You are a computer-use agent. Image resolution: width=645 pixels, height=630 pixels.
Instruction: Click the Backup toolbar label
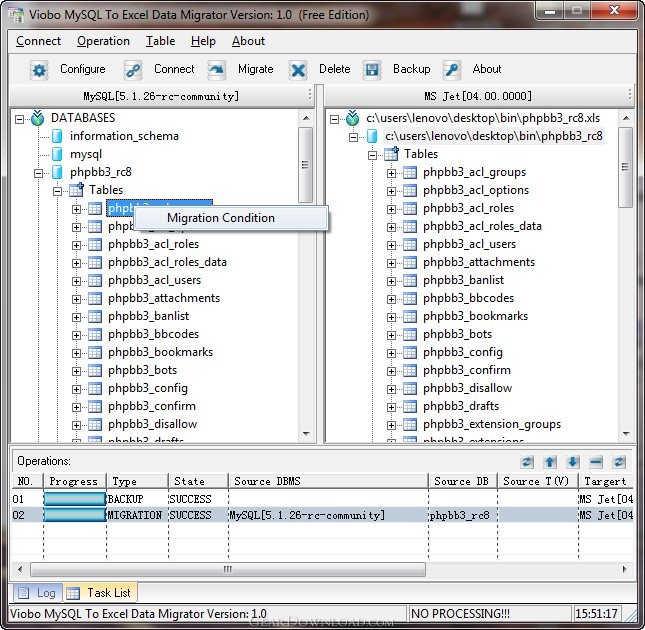point(411,69)
